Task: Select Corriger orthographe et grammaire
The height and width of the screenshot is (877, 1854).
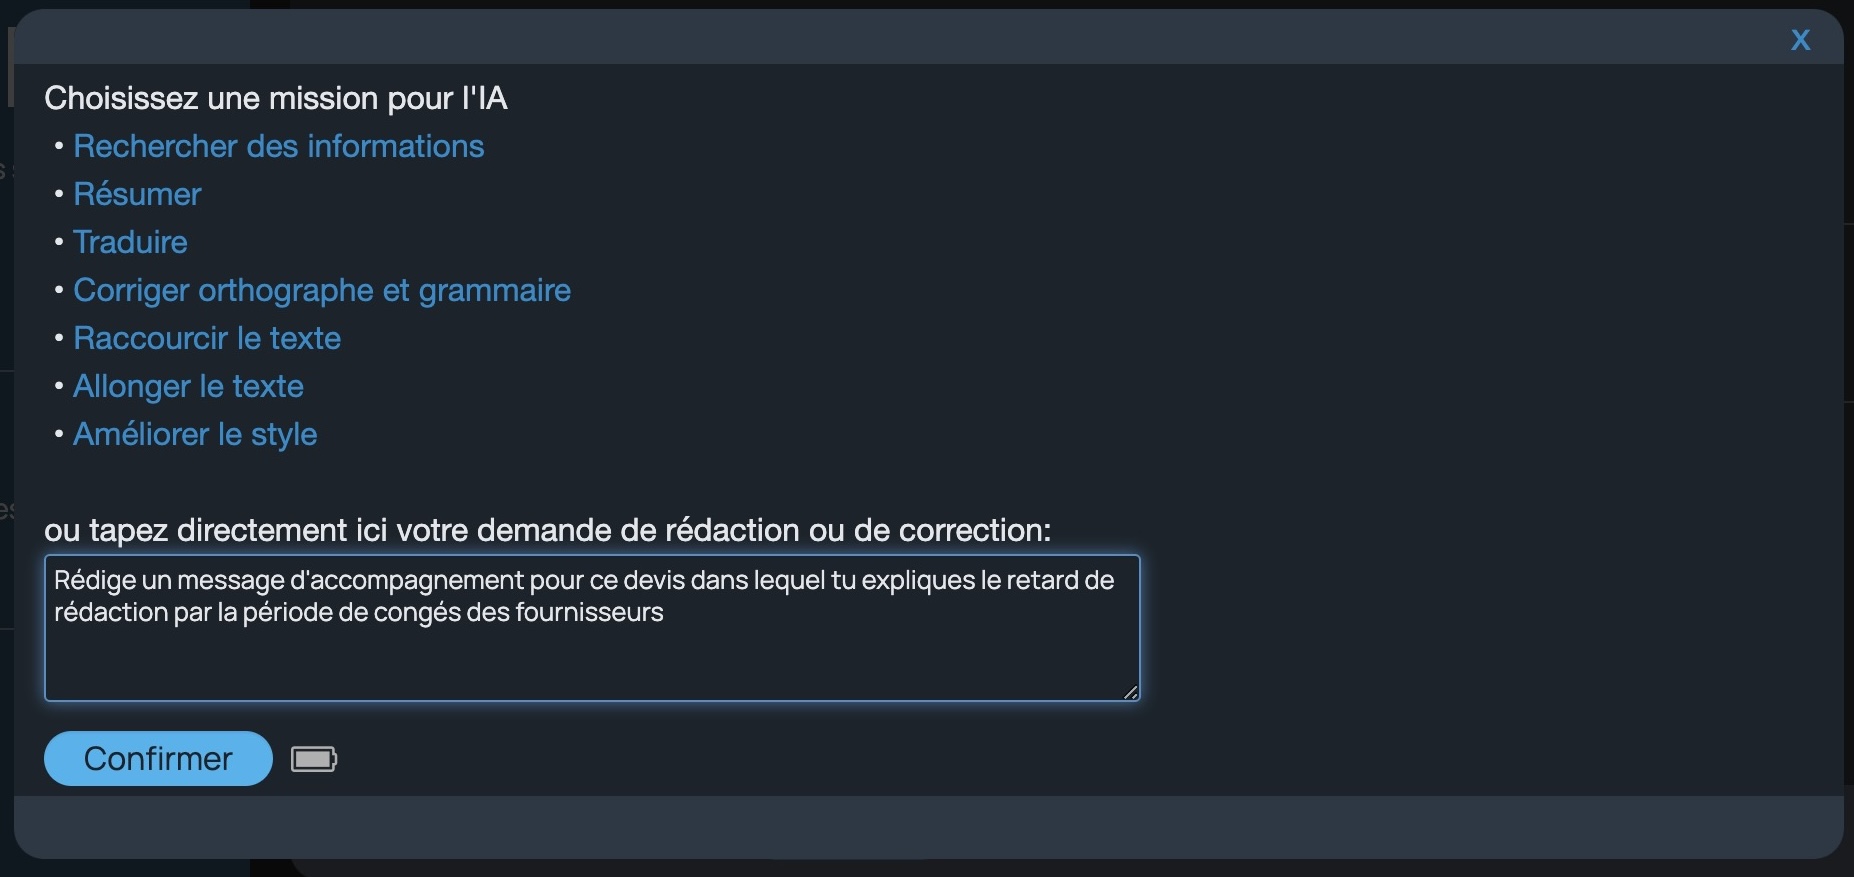Action: tap(322, 290)
